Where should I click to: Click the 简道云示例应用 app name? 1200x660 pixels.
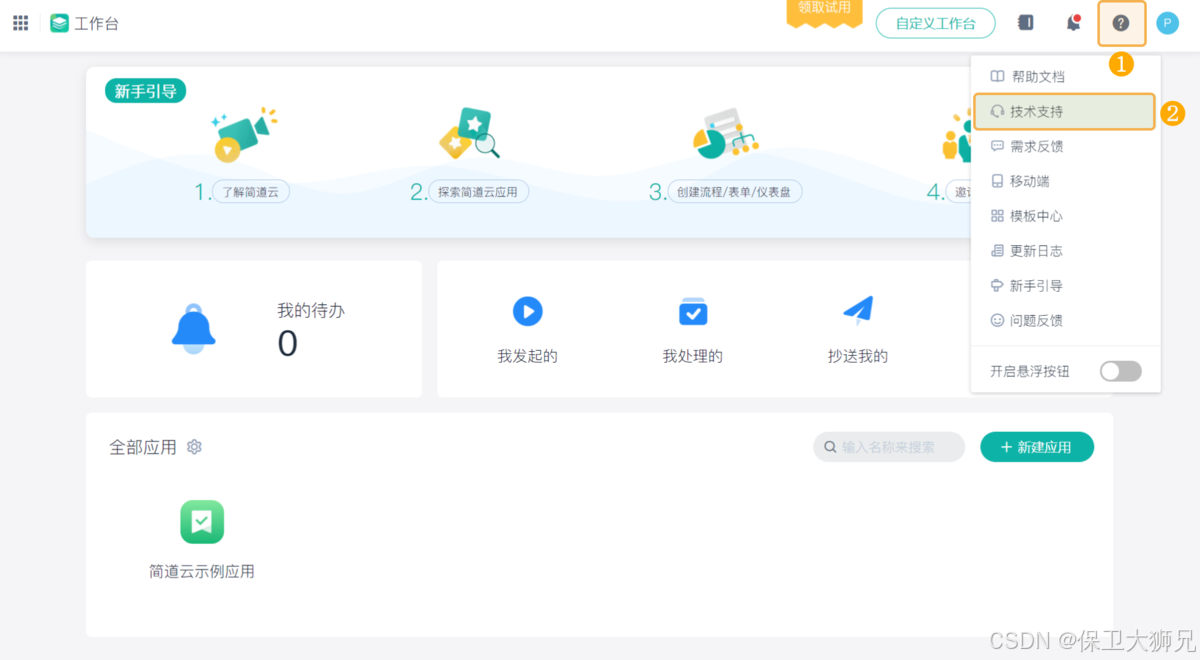(202, 572)
